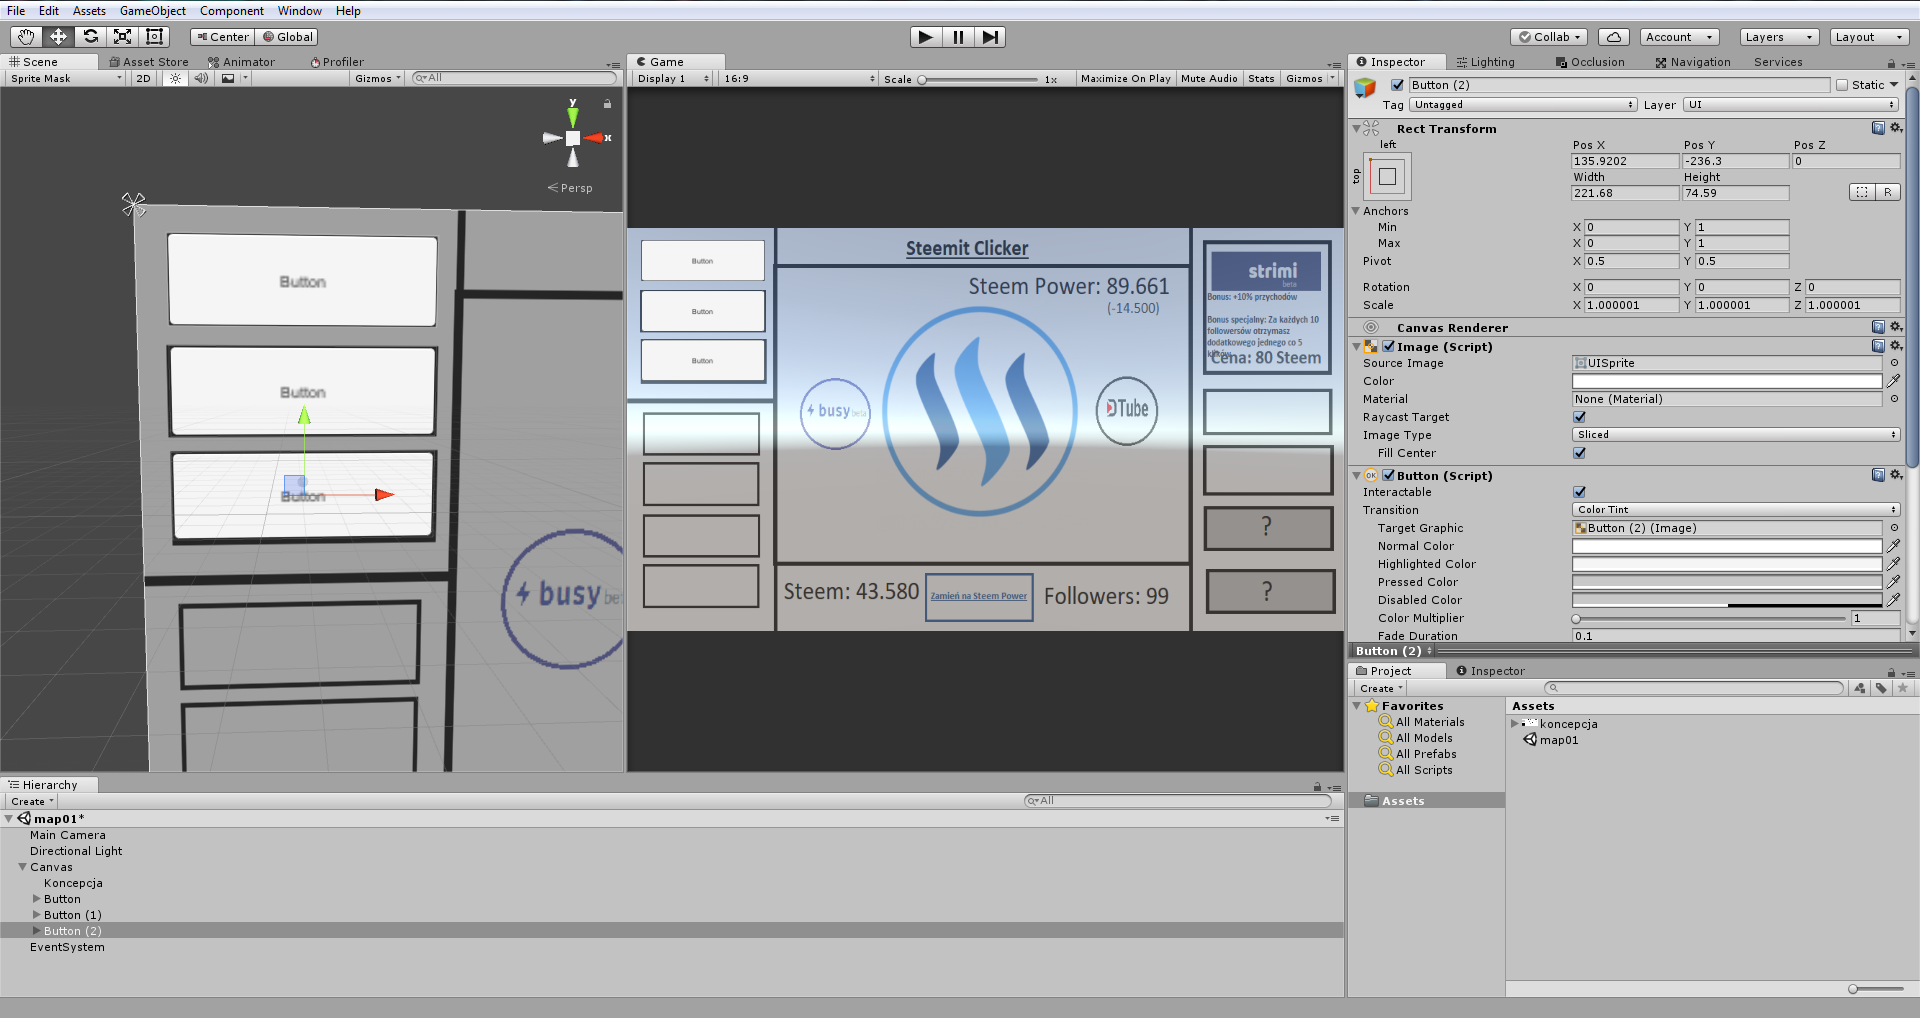This screenshot has height=1018, width=1920.
Task: Open the Transition Color Tint dropdown
Action: [x=1735, y=510]
